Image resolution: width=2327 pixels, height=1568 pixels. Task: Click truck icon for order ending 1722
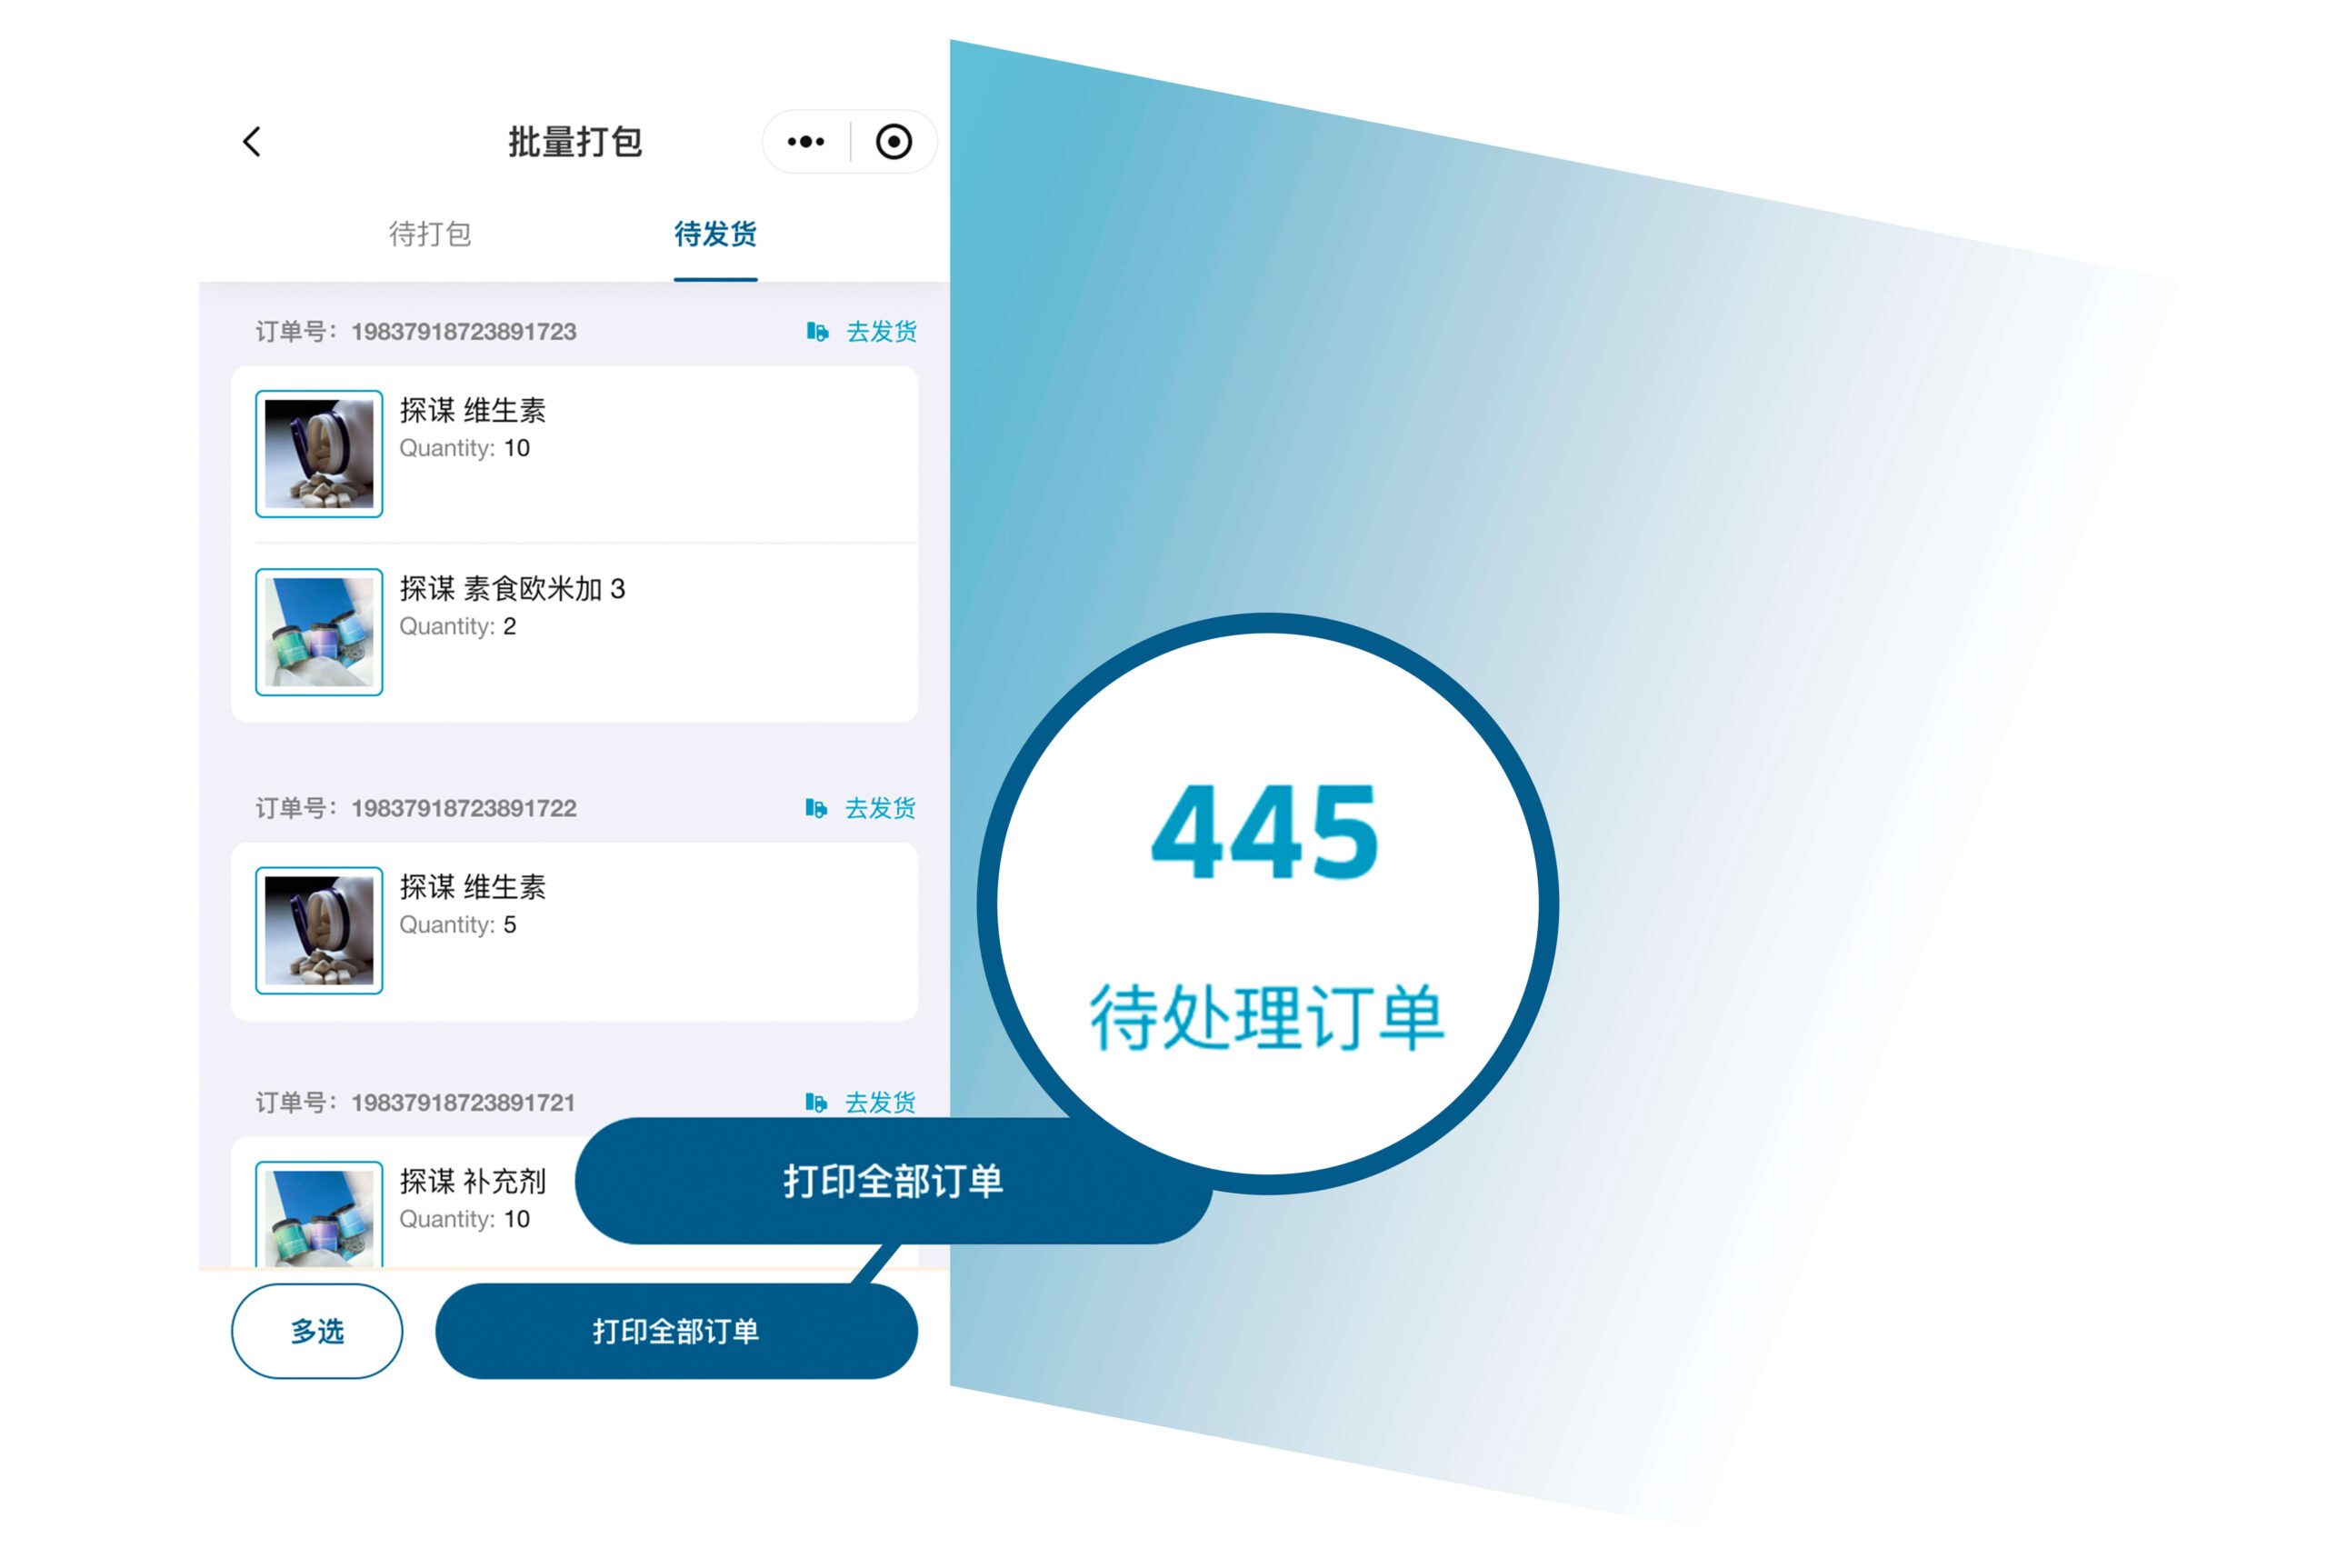click(816, 808)
